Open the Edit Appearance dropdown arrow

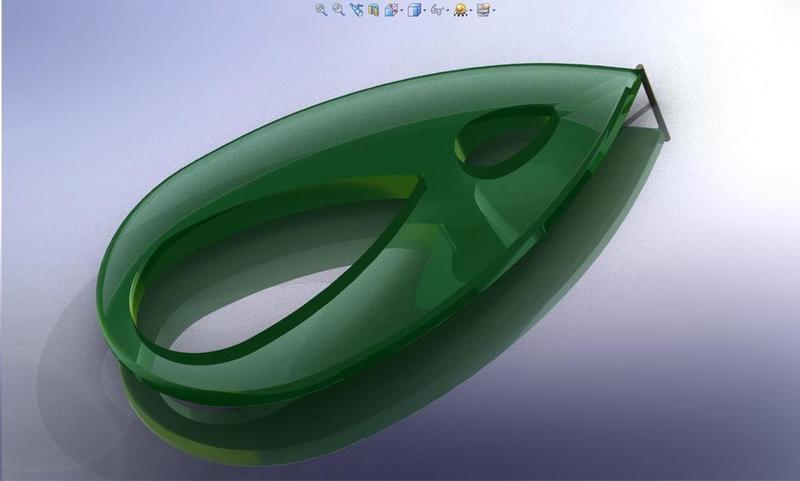click(470, 10)
